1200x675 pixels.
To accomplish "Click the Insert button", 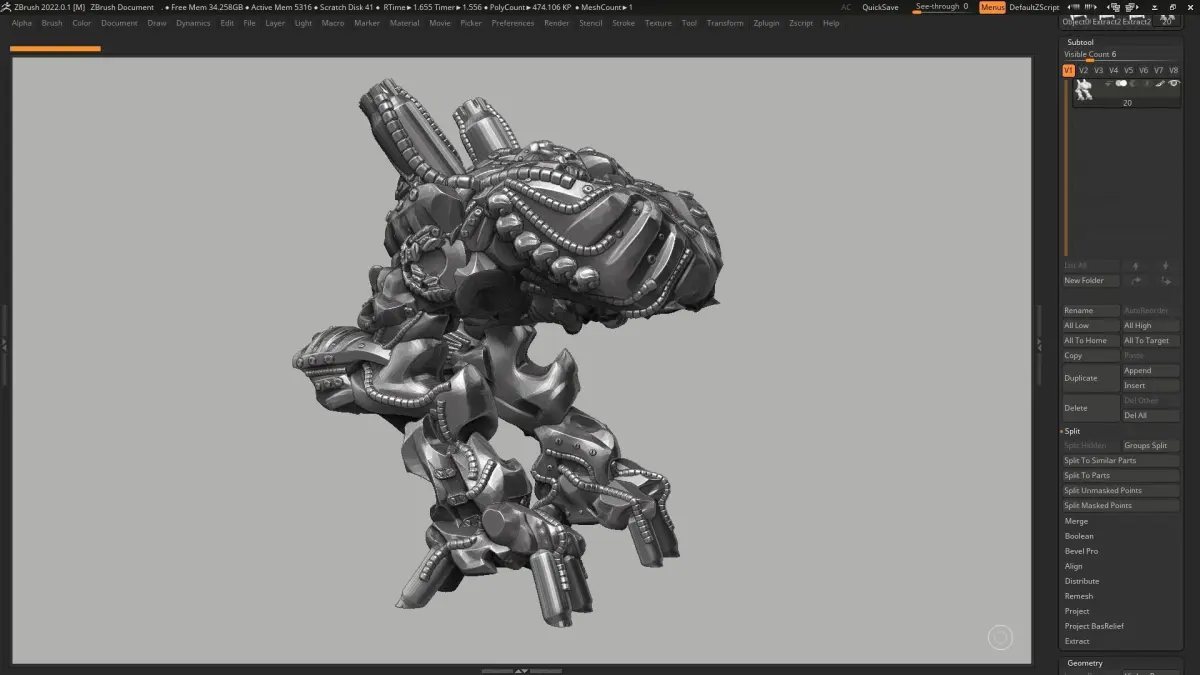I will [x=1151, y=386].
